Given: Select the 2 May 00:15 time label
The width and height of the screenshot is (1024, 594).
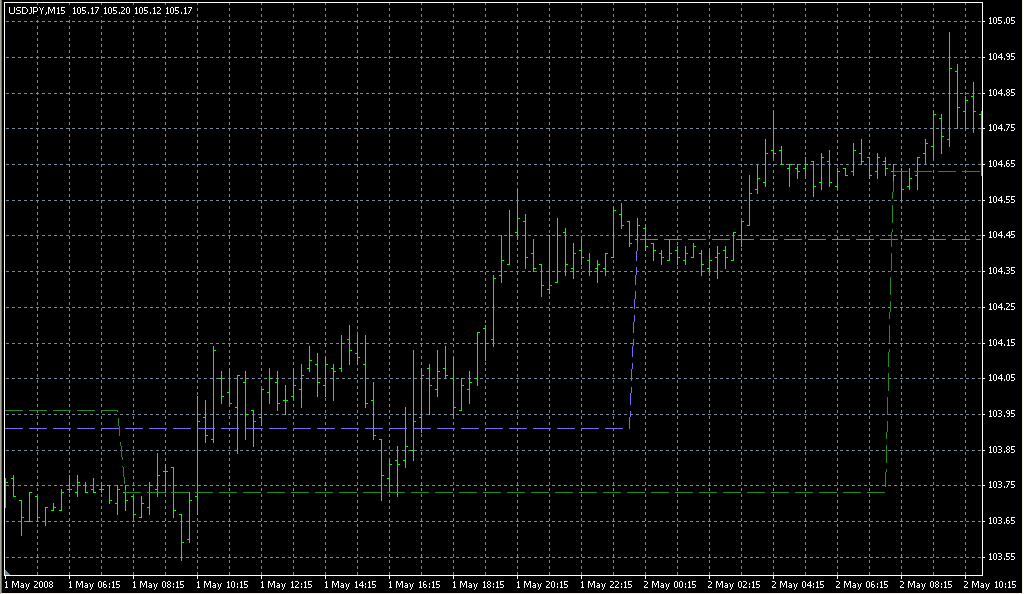Looking at the screenshot, I should point(669,585).
